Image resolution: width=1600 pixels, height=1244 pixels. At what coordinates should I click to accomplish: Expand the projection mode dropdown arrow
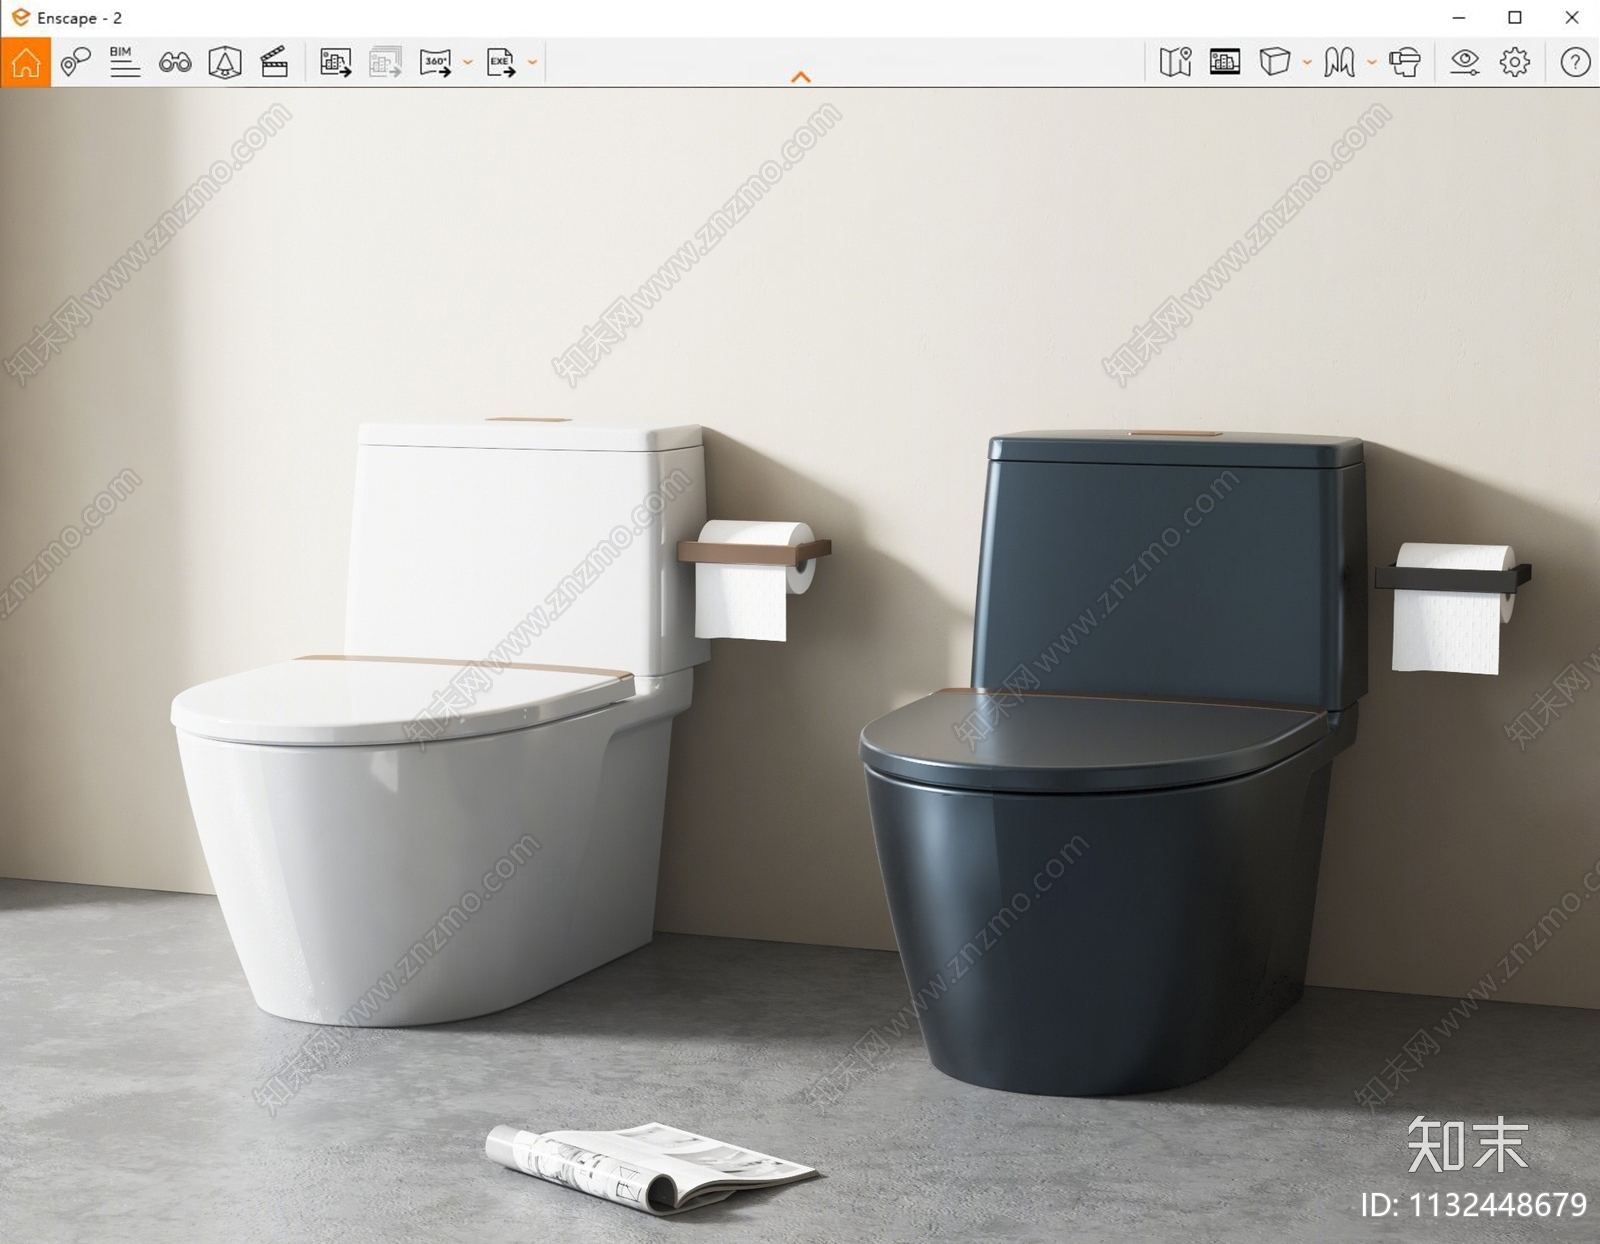[1307, 62]
